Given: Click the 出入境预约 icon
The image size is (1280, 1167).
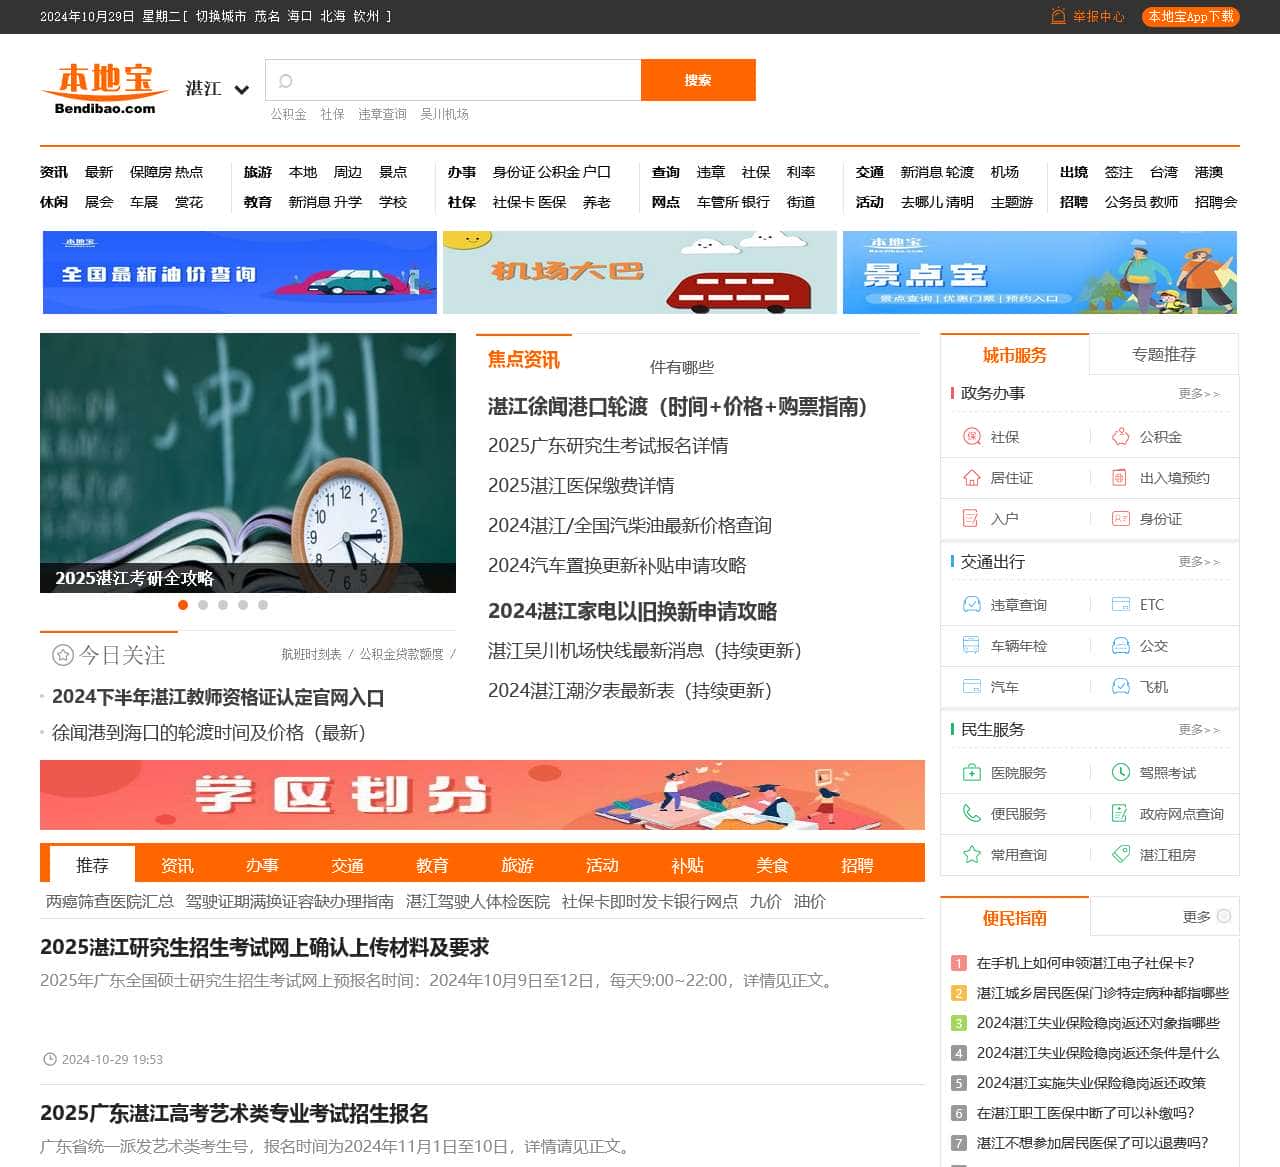Looking at the screenshot, I should [x=1121, y=477].
